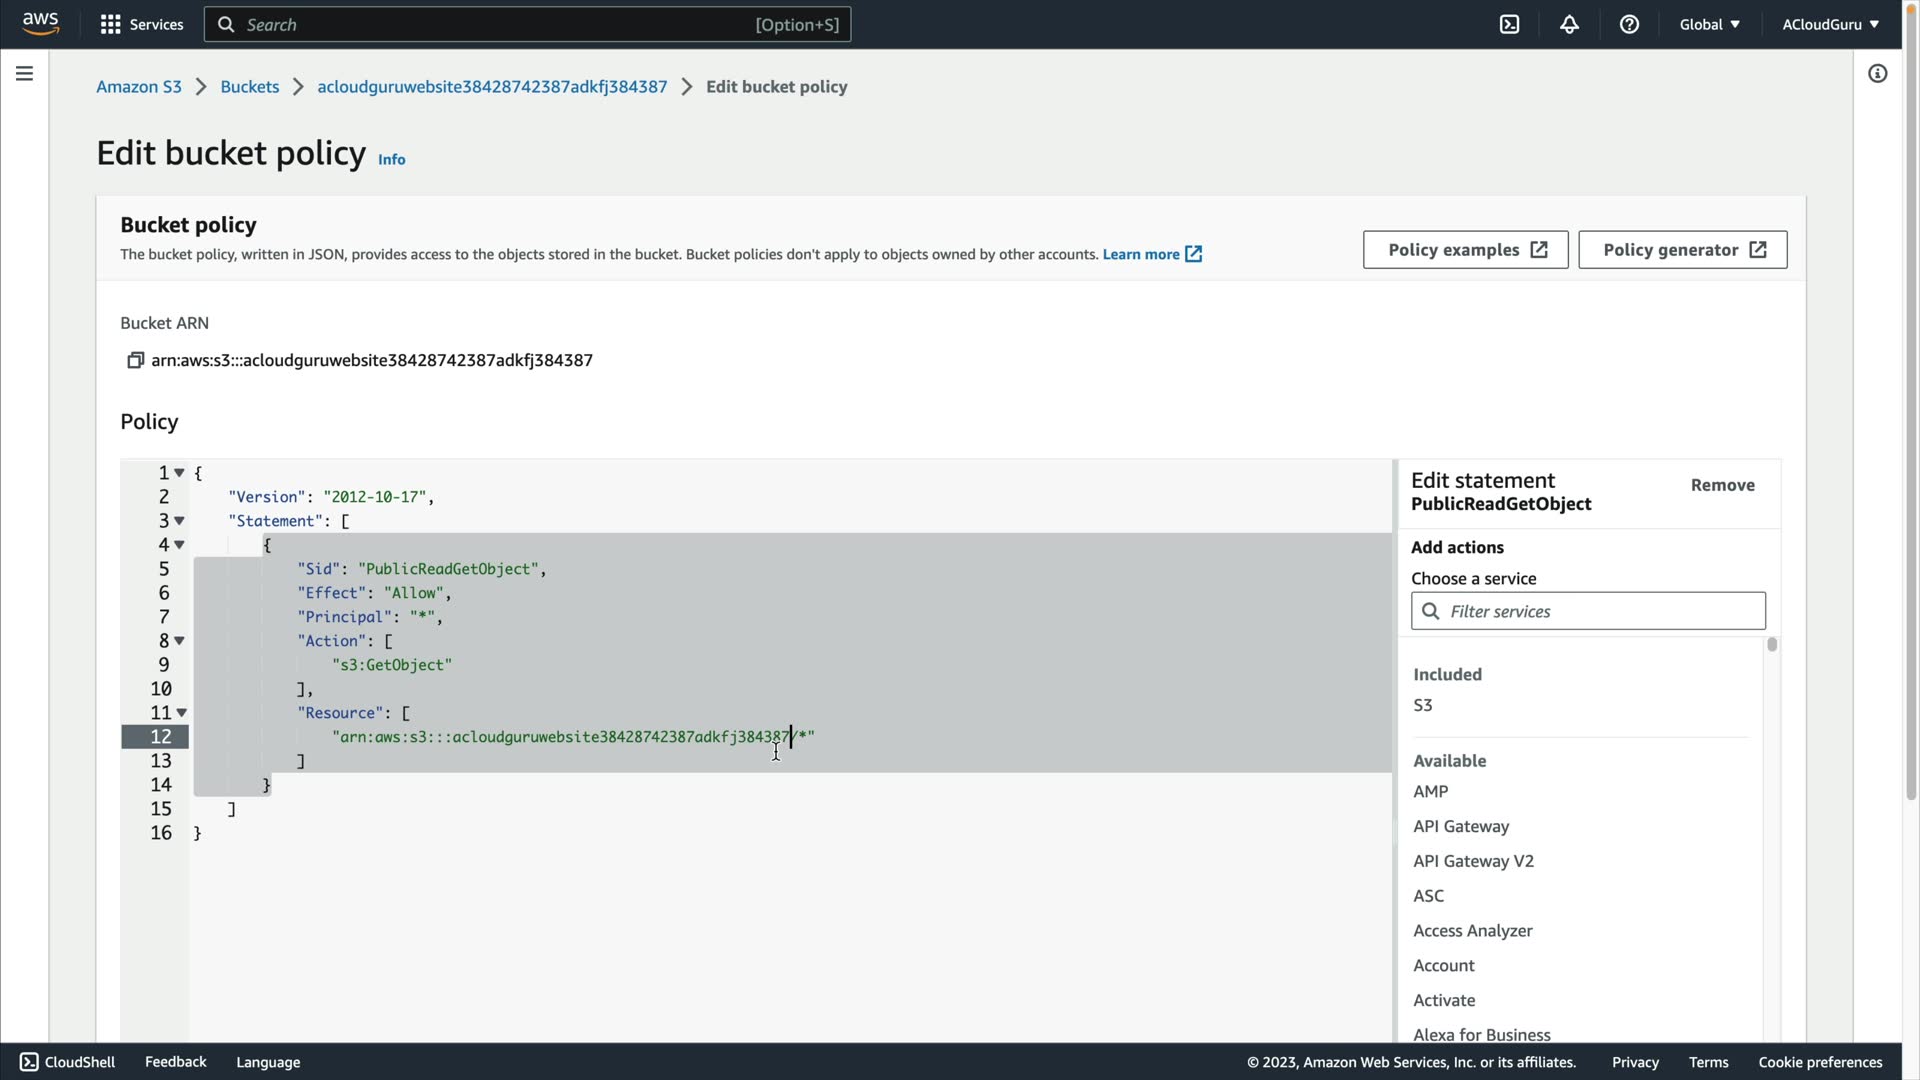Click the AWS logo home icon

40,24
